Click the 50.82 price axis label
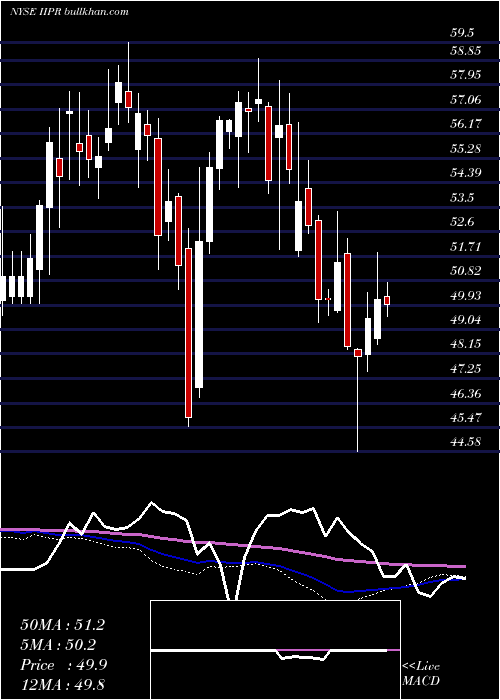 [x=466, y=271]
